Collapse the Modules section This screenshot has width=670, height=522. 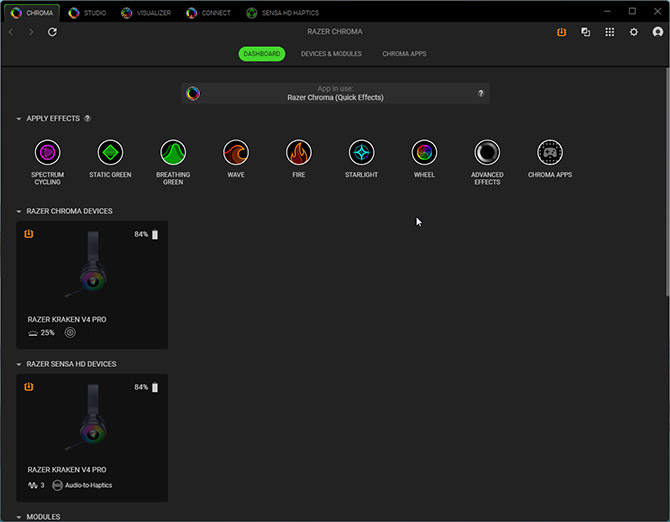[x=19, y=517]
